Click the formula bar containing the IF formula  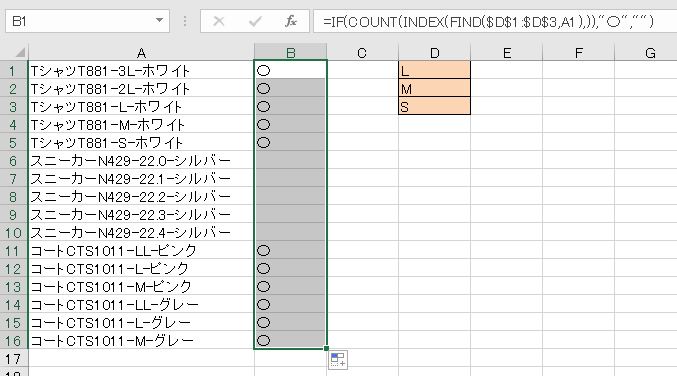[495, 21]
